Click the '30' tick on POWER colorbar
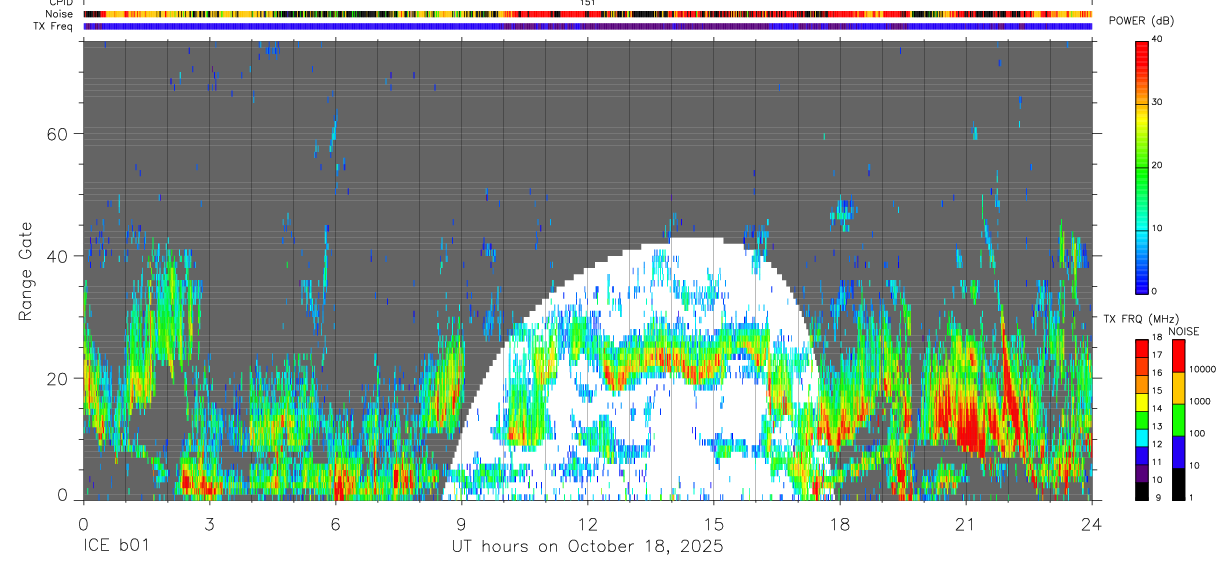 (x=1159, y=102)
